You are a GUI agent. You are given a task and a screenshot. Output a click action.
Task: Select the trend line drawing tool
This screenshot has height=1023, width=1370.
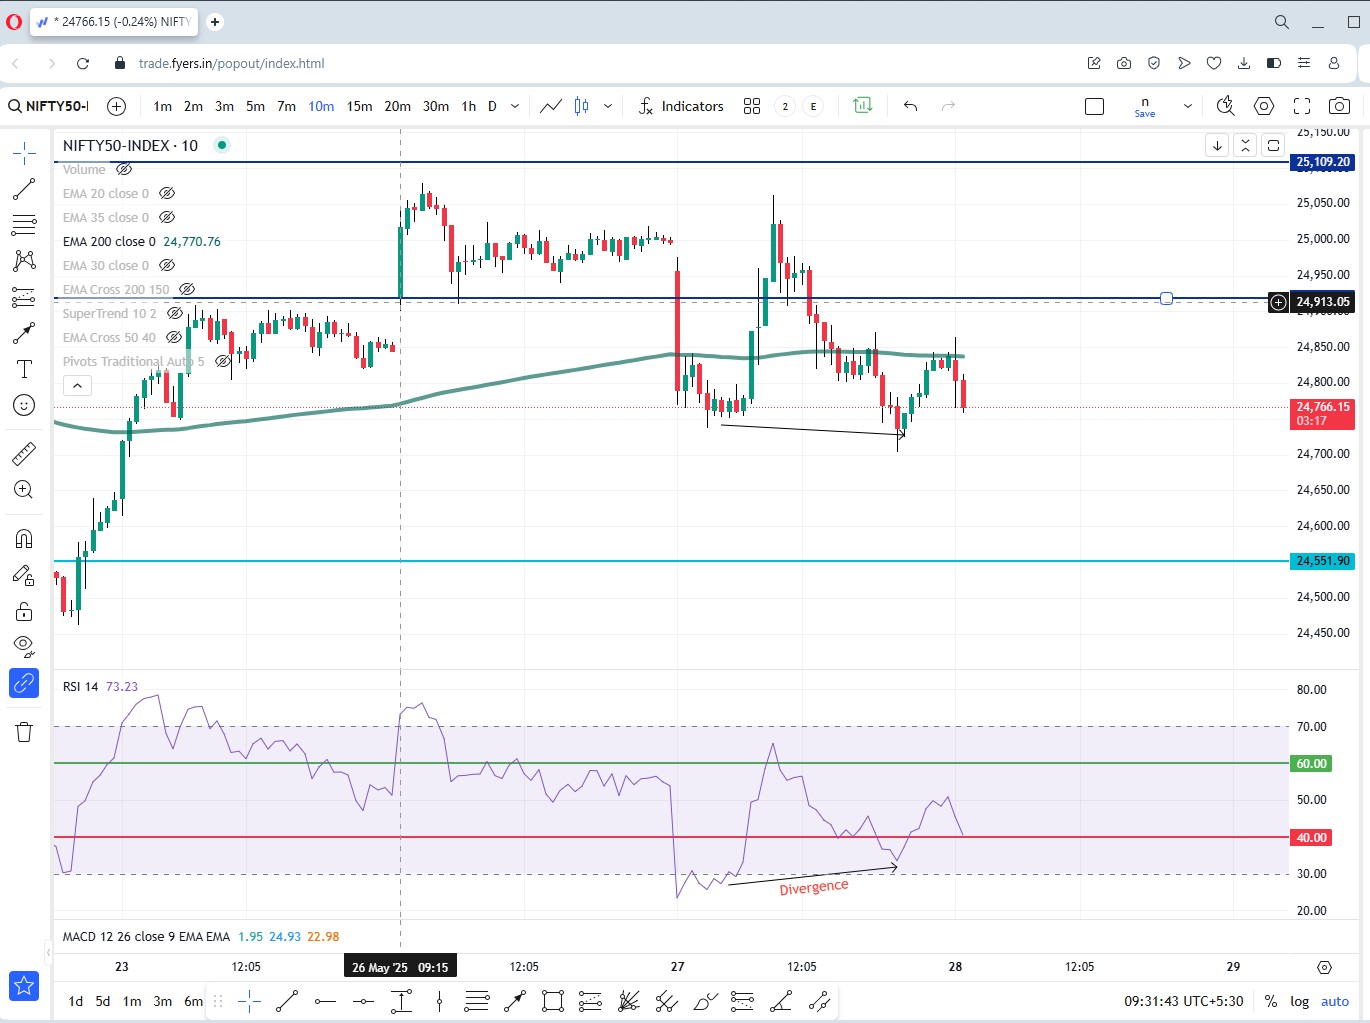point(24,189)
